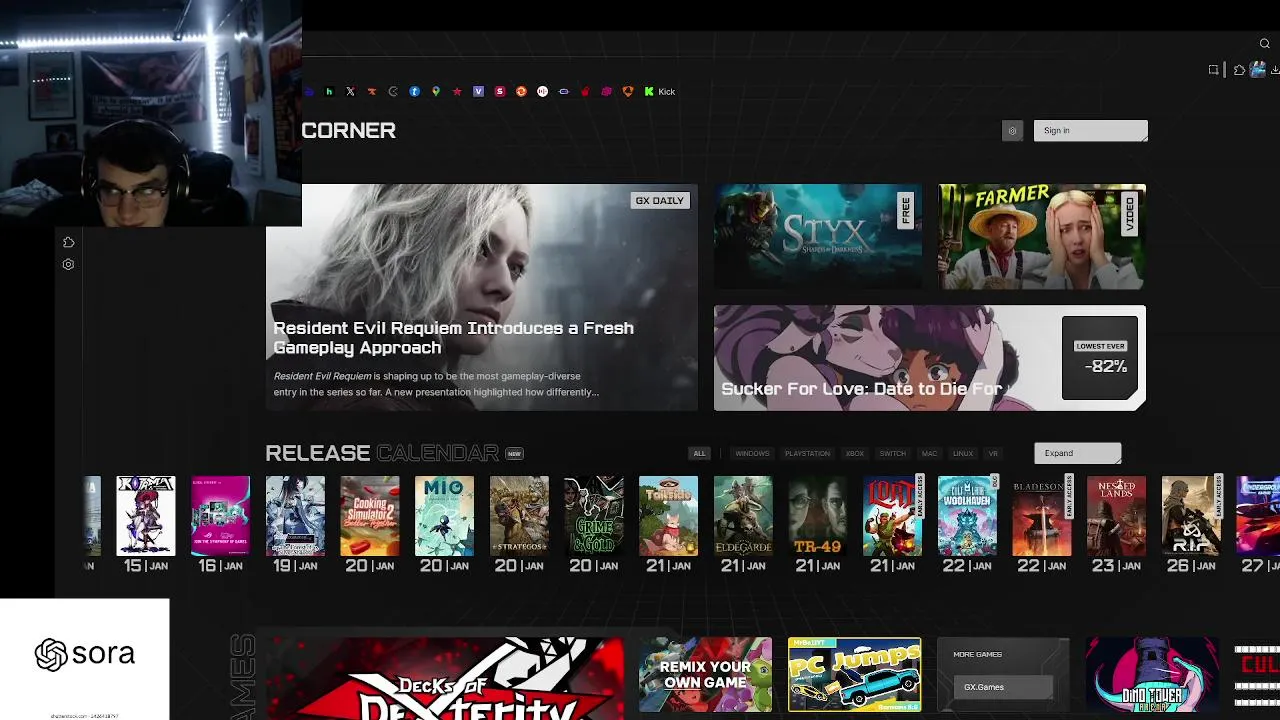The width and height of the screenshot is (1280, 720).
Task: Click the GX DAILY badge
Action: tap(660, 200)
